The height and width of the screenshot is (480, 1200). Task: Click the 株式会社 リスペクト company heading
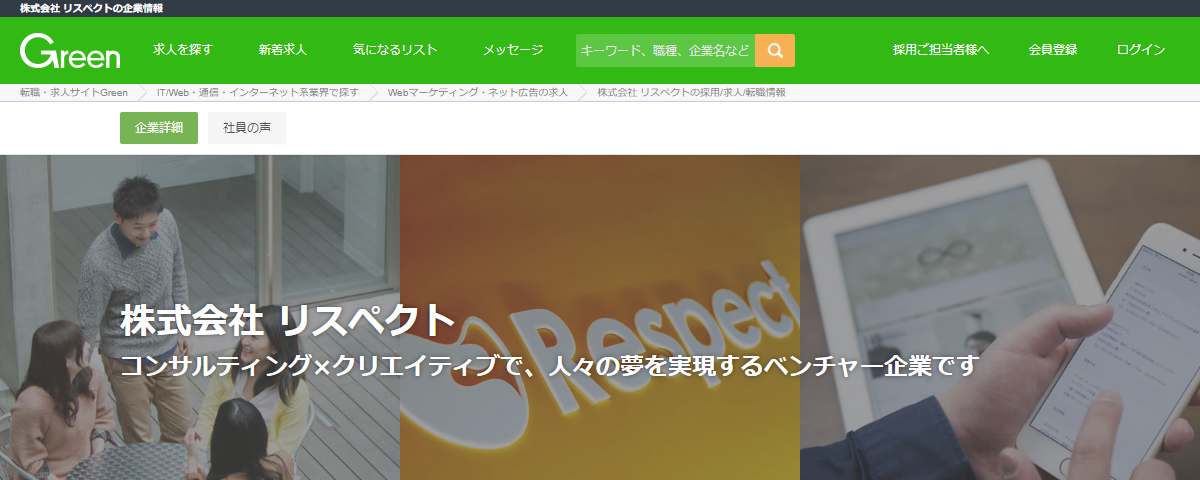tap(287, 321)
